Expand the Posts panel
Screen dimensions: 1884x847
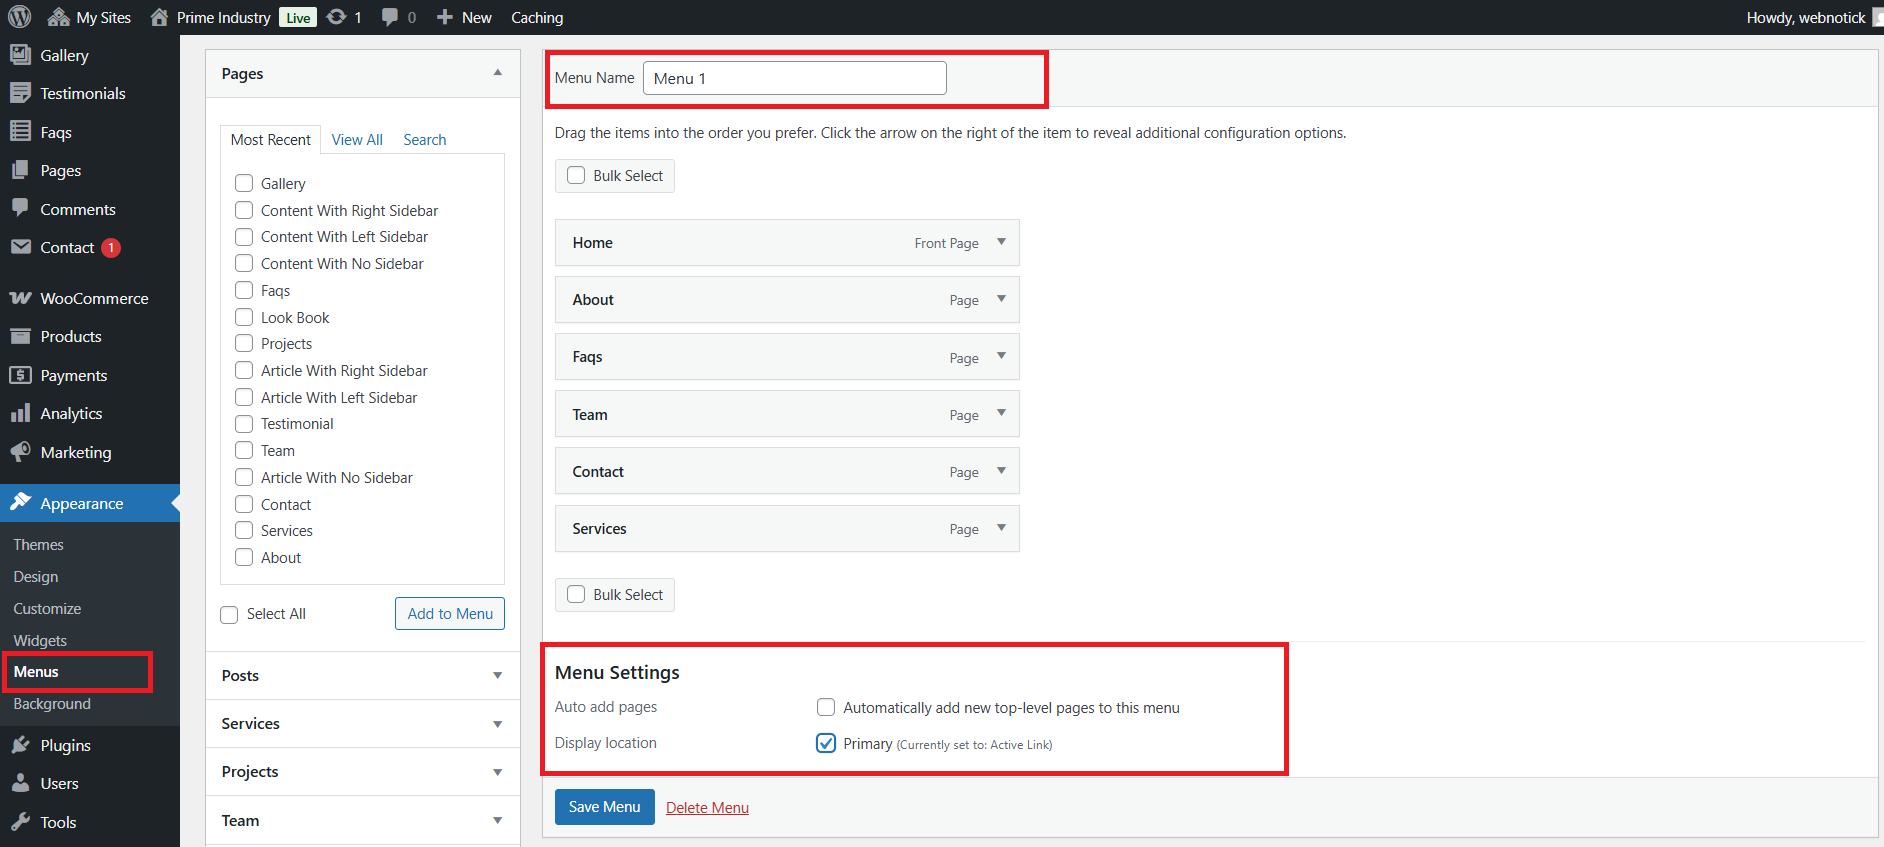[x=497, y=676]
